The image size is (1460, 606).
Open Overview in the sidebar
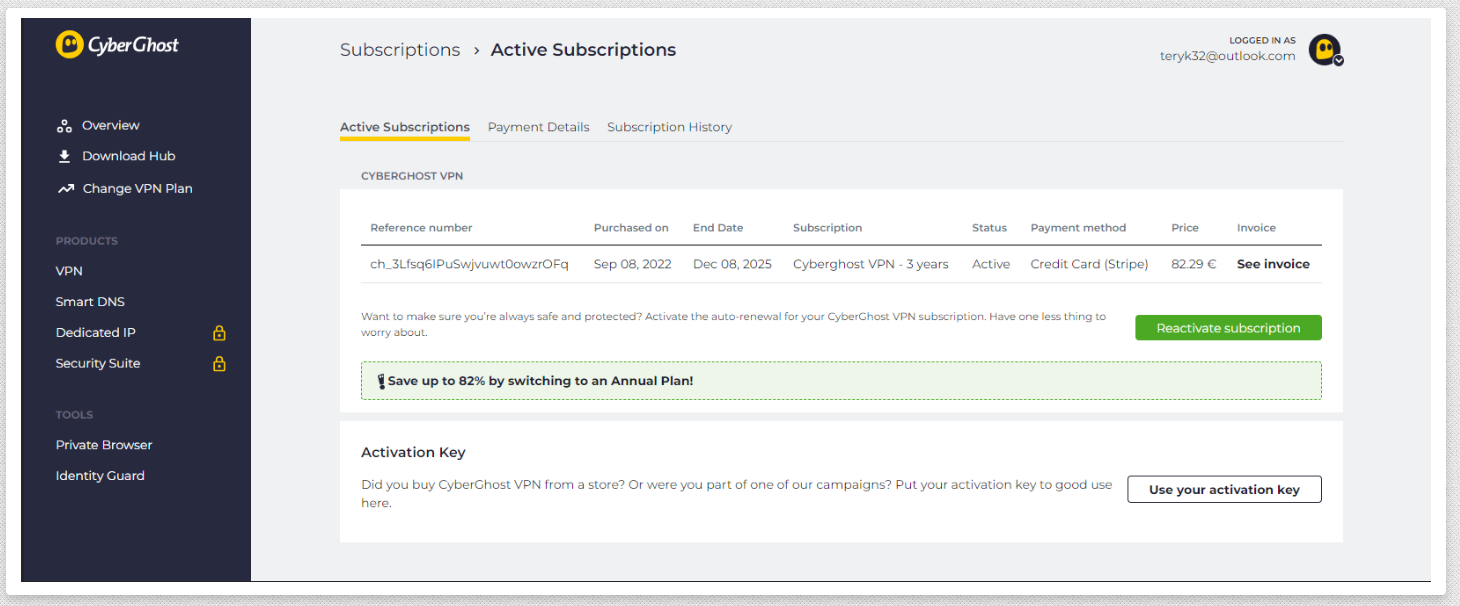click(111, 126)
